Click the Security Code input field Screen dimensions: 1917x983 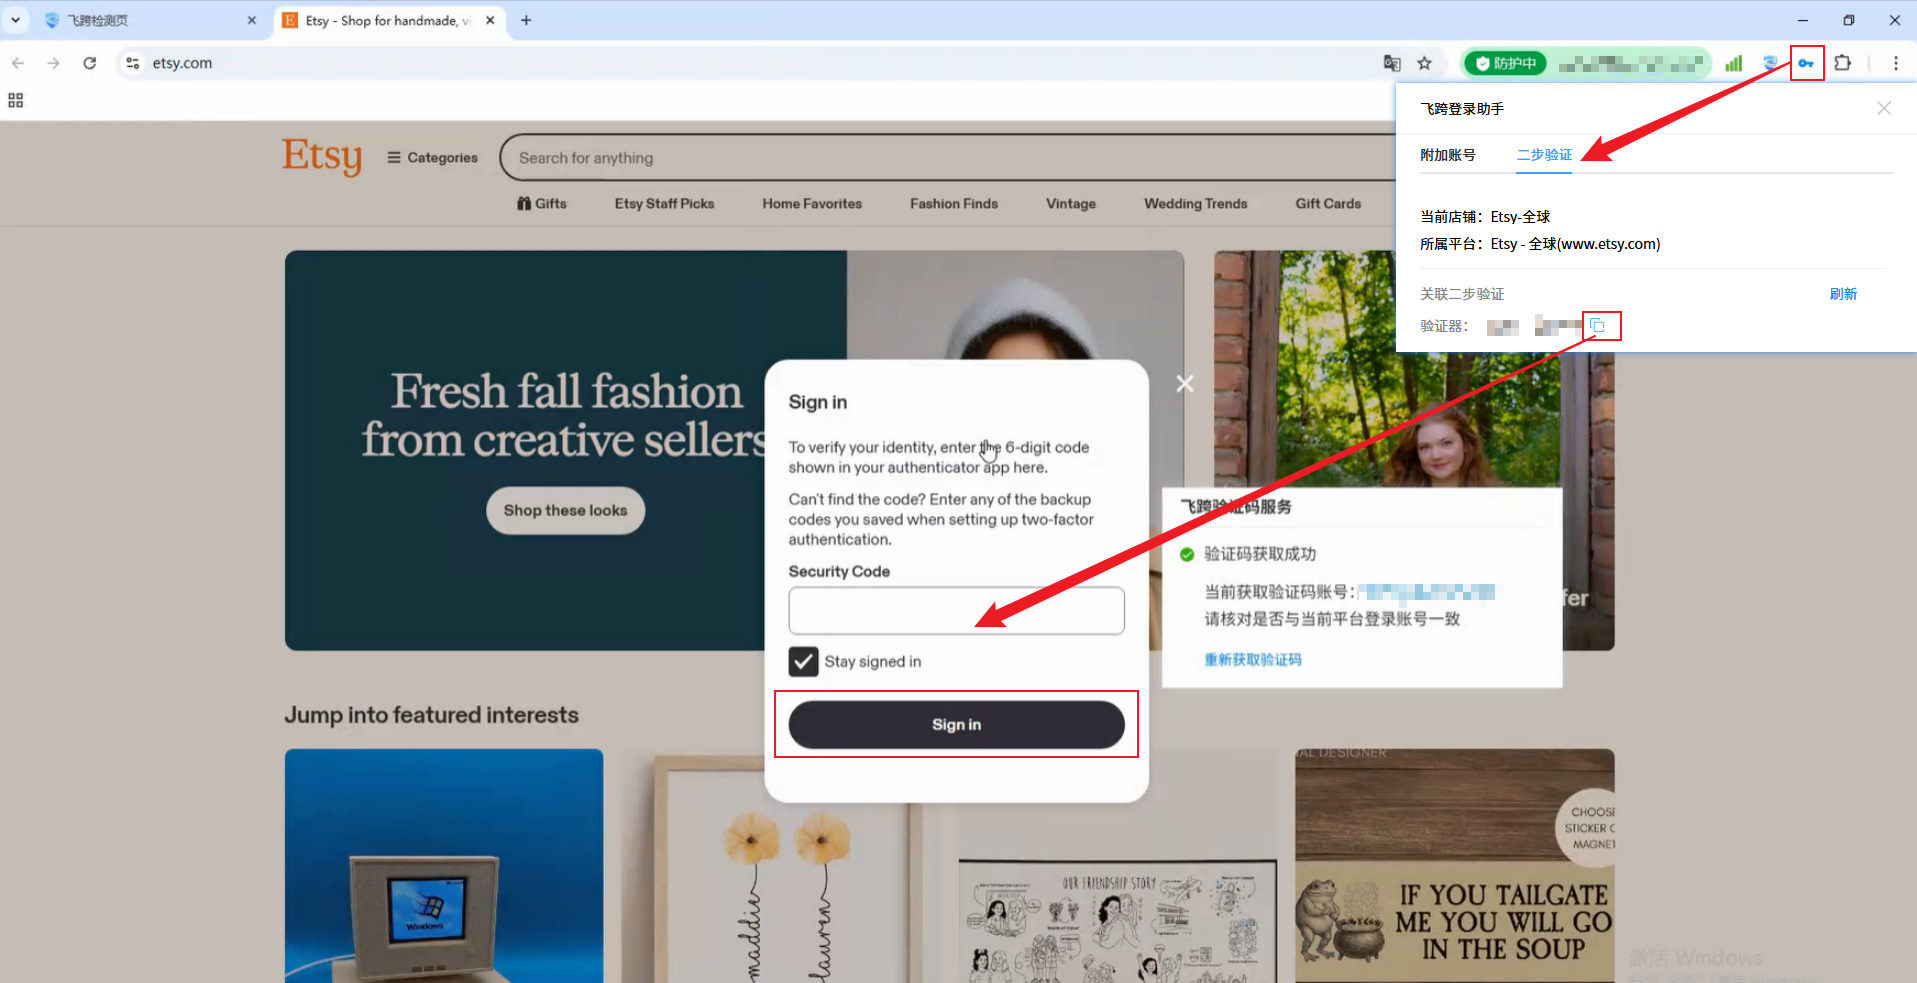pyautogui.click(x=956, y=610)
